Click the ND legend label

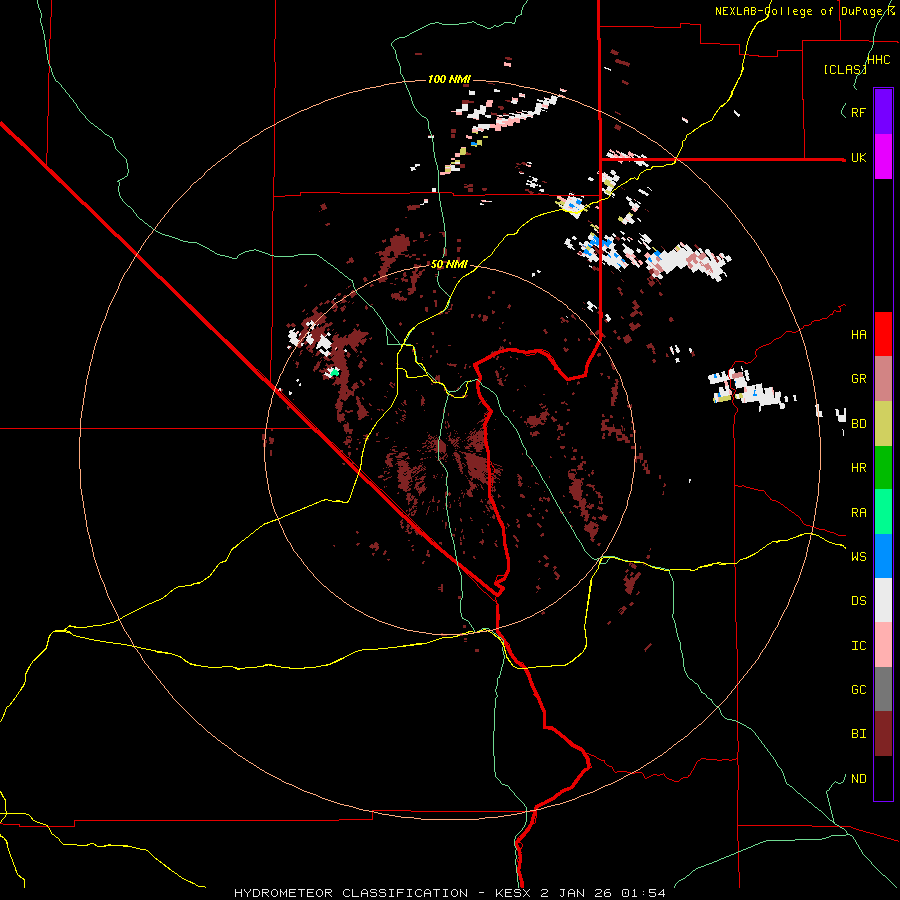coord(858,779)
